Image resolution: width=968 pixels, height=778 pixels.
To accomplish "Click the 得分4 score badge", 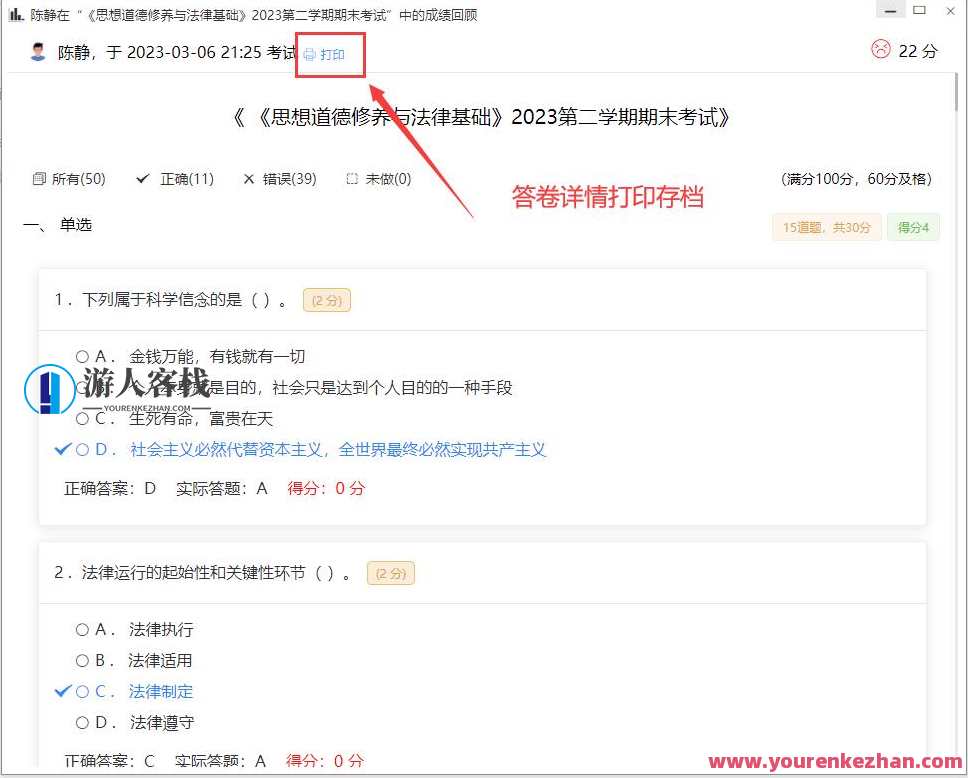I will click(913, 227).
